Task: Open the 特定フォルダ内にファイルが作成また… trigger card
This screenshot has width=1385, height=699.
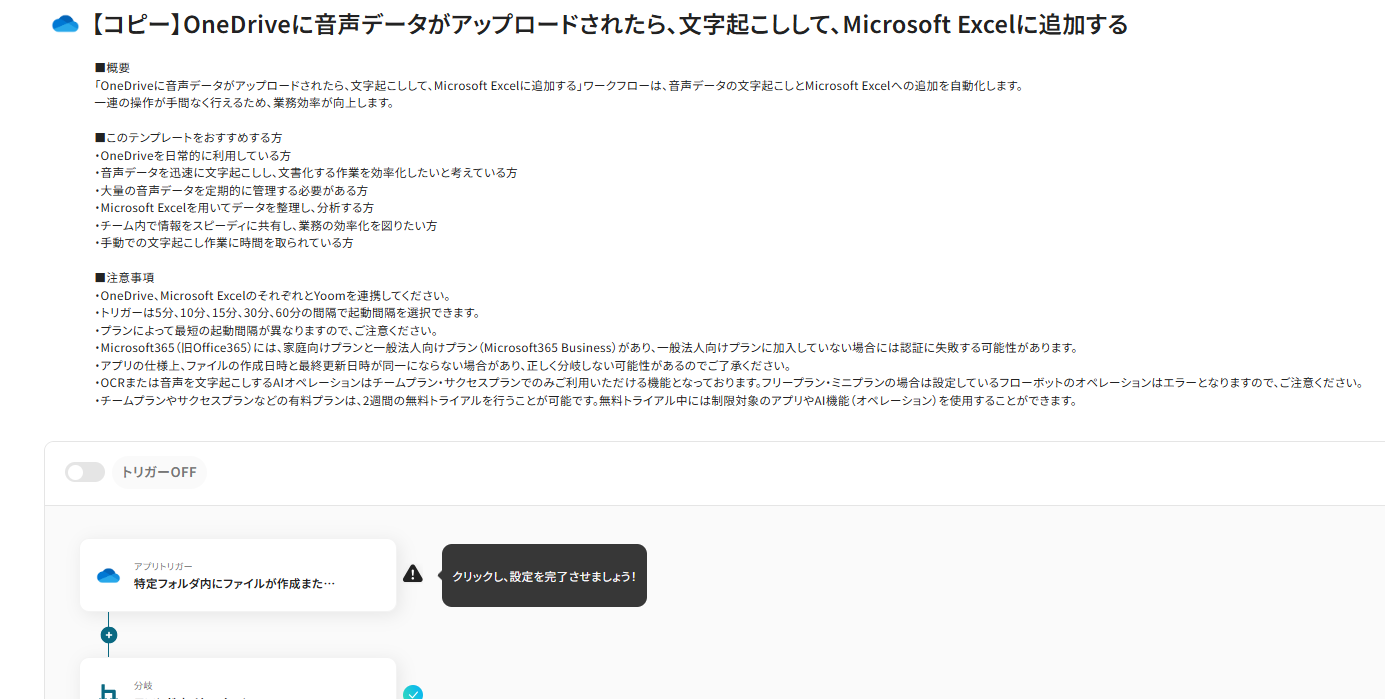Action: [x=238, y=575]
